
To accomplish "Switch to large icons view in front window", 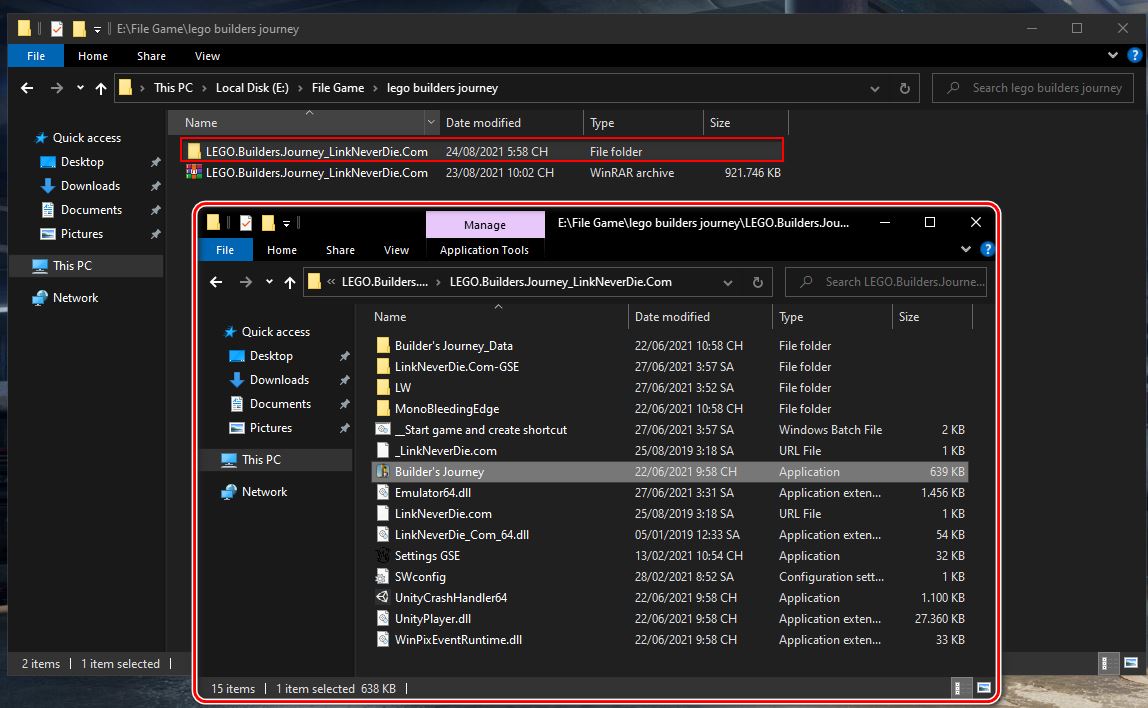I will (984, 688).
